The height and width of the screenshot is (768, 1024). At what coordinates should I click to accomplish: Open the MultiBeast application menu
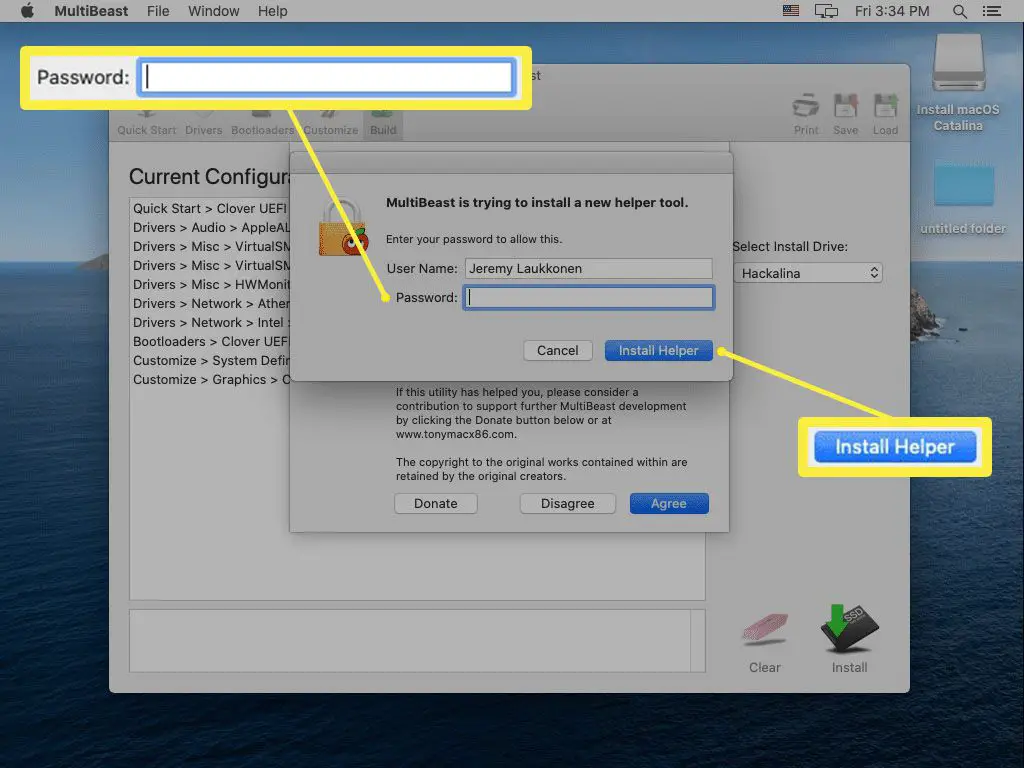click(91, 11)
